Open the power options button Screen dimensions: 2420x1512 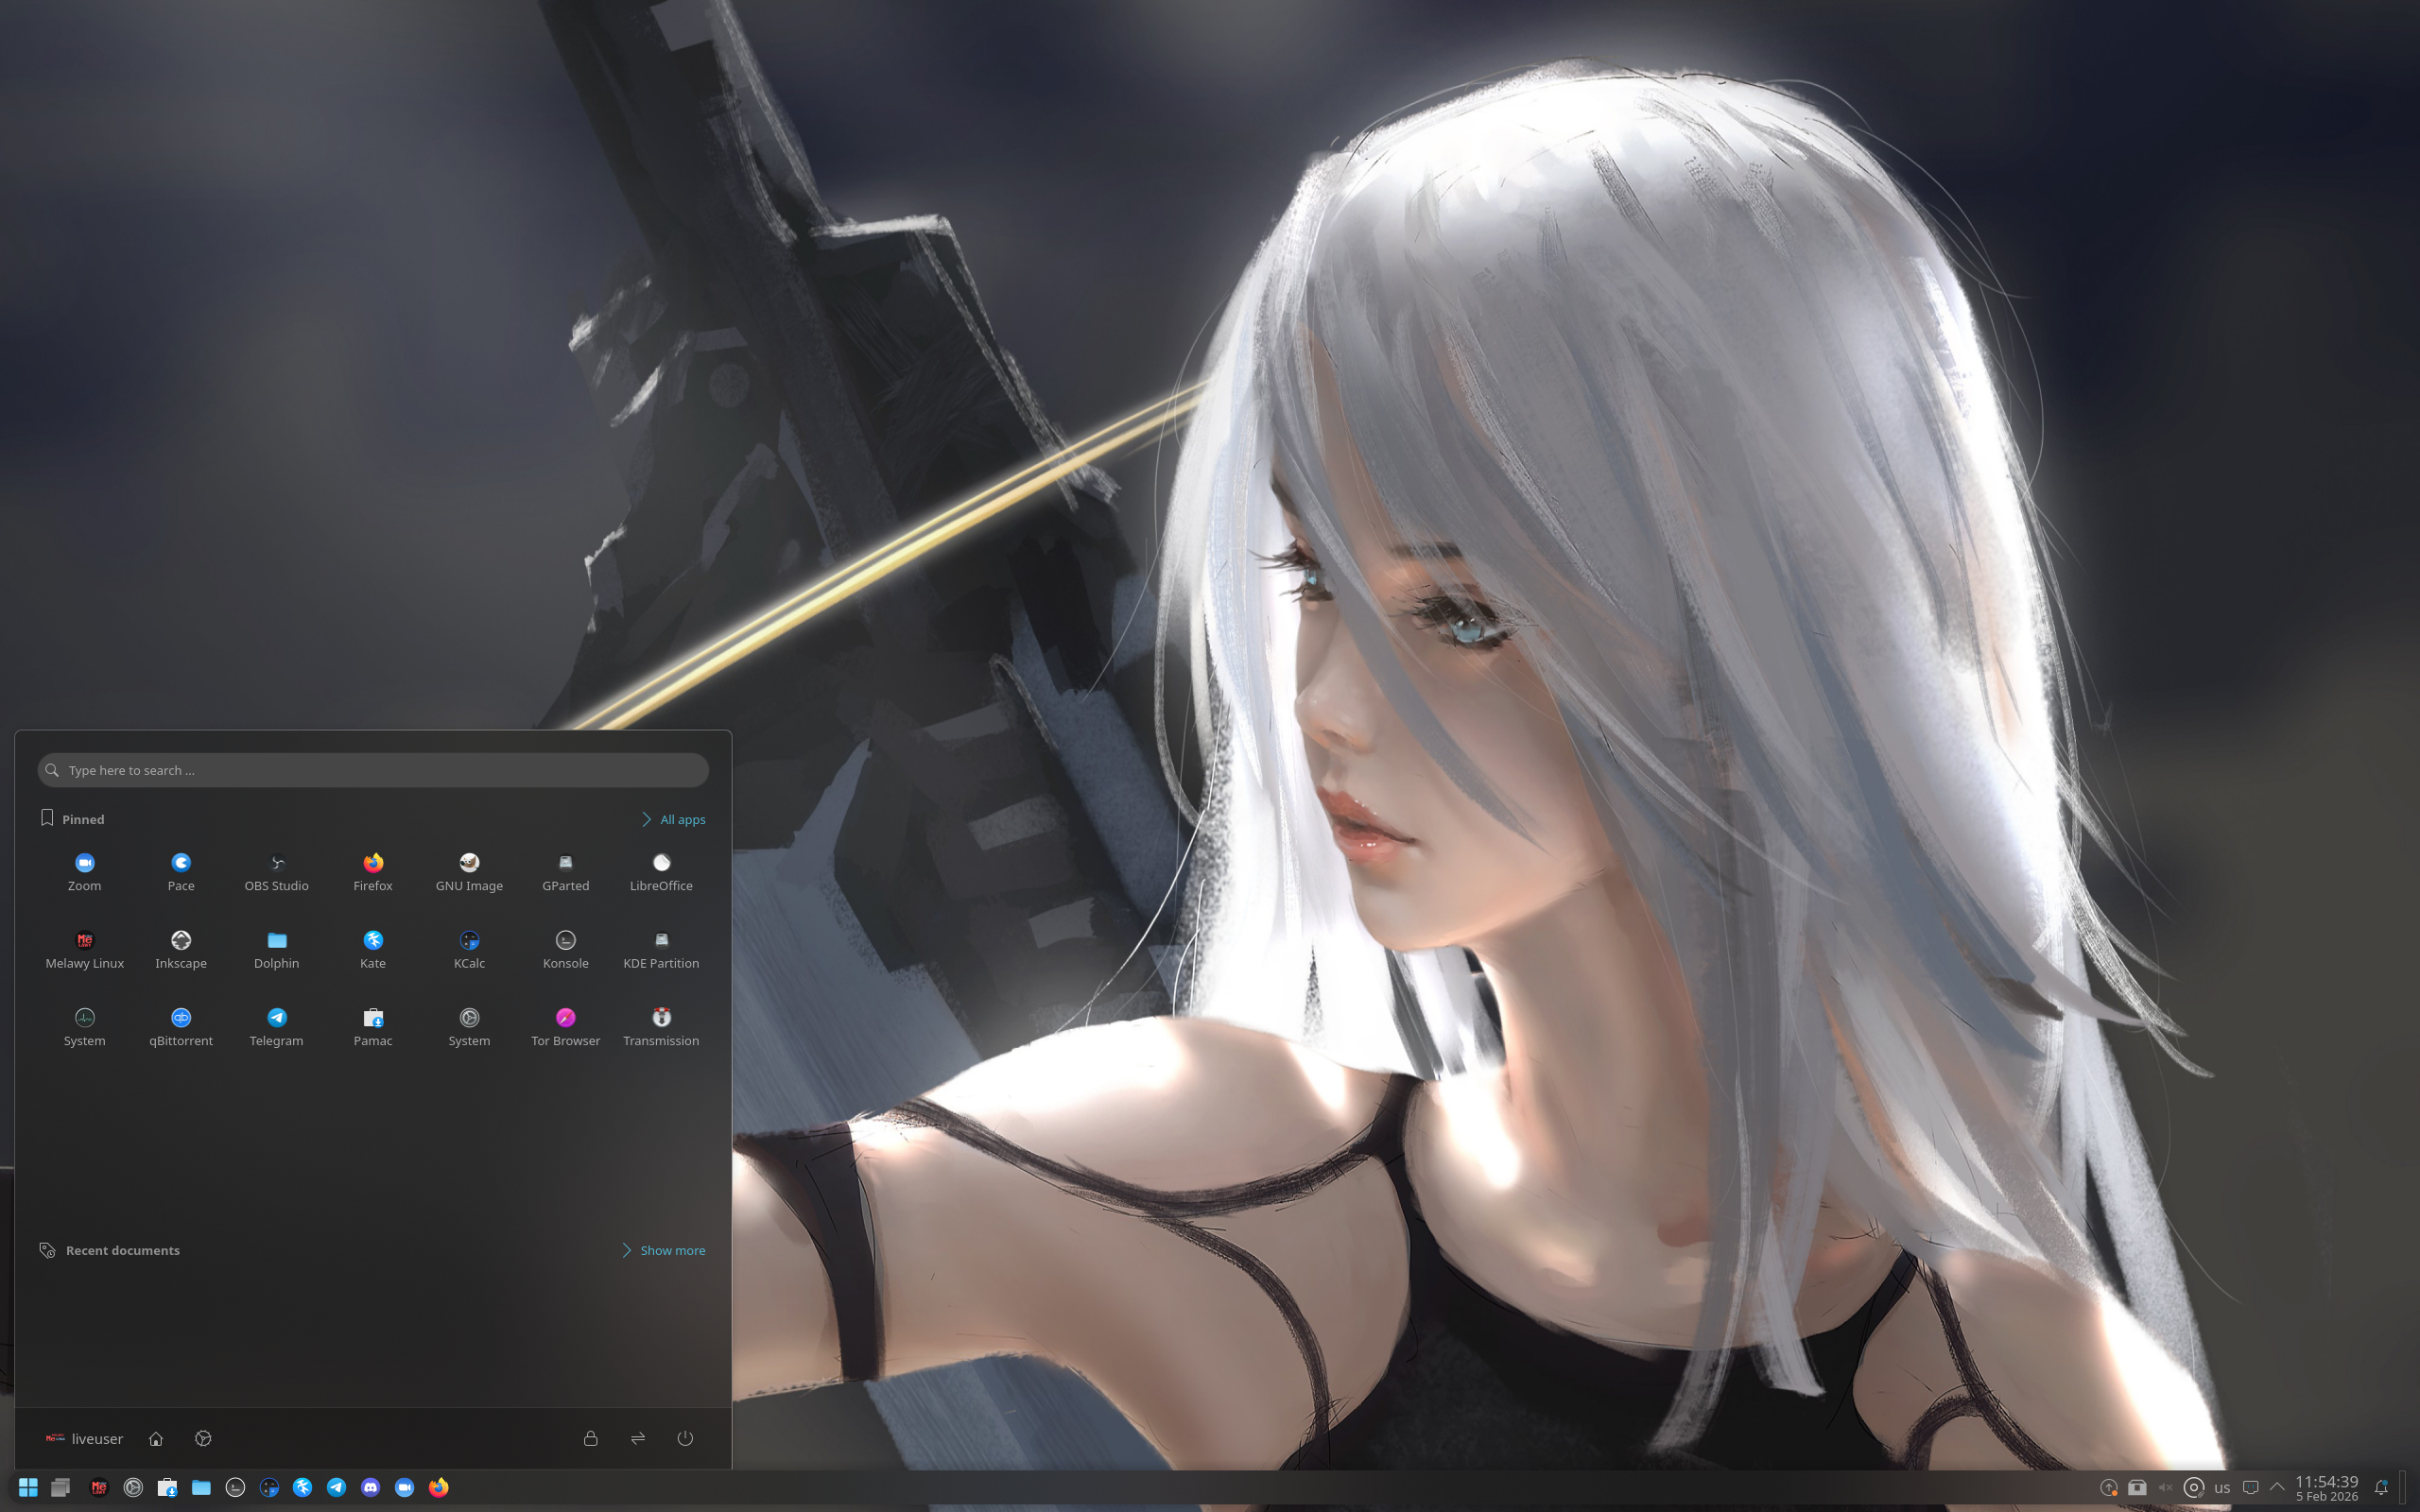(x=685, y=1438)
